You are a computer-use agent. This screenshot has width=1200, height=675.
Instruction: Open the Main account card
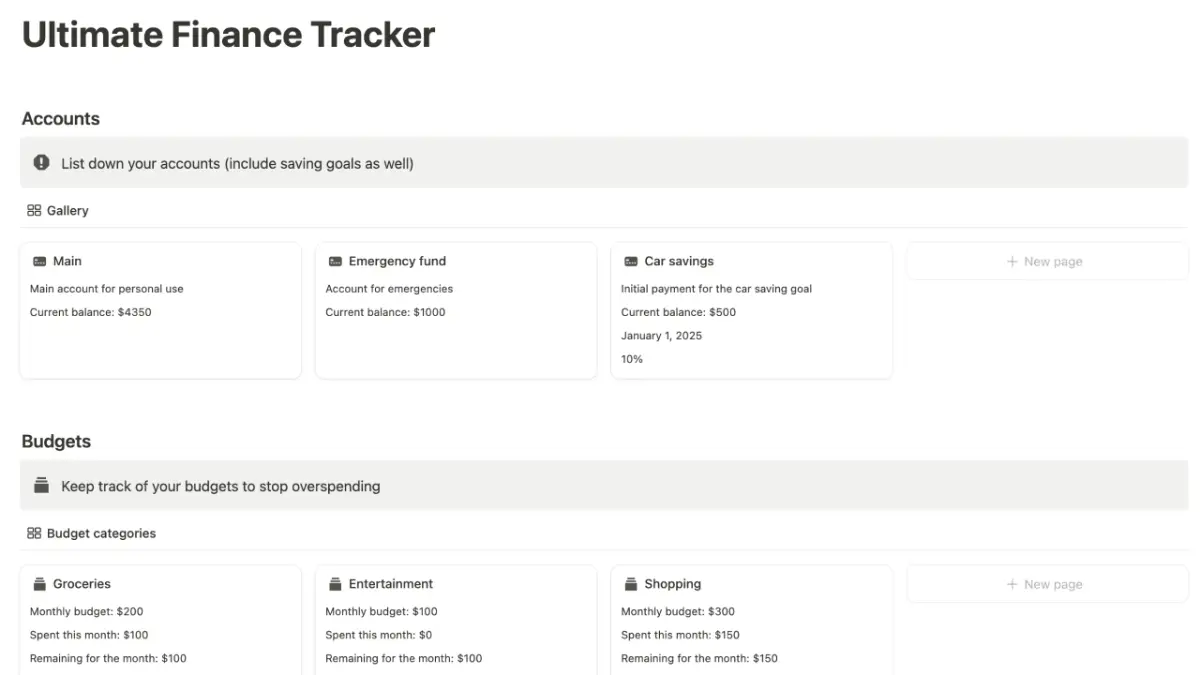160,310
